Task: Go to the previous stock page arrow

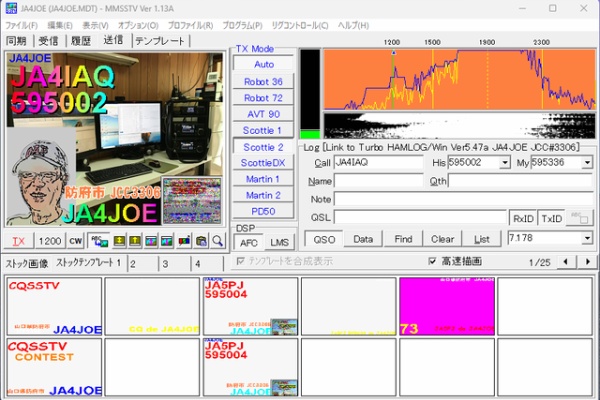Action: 566,262
